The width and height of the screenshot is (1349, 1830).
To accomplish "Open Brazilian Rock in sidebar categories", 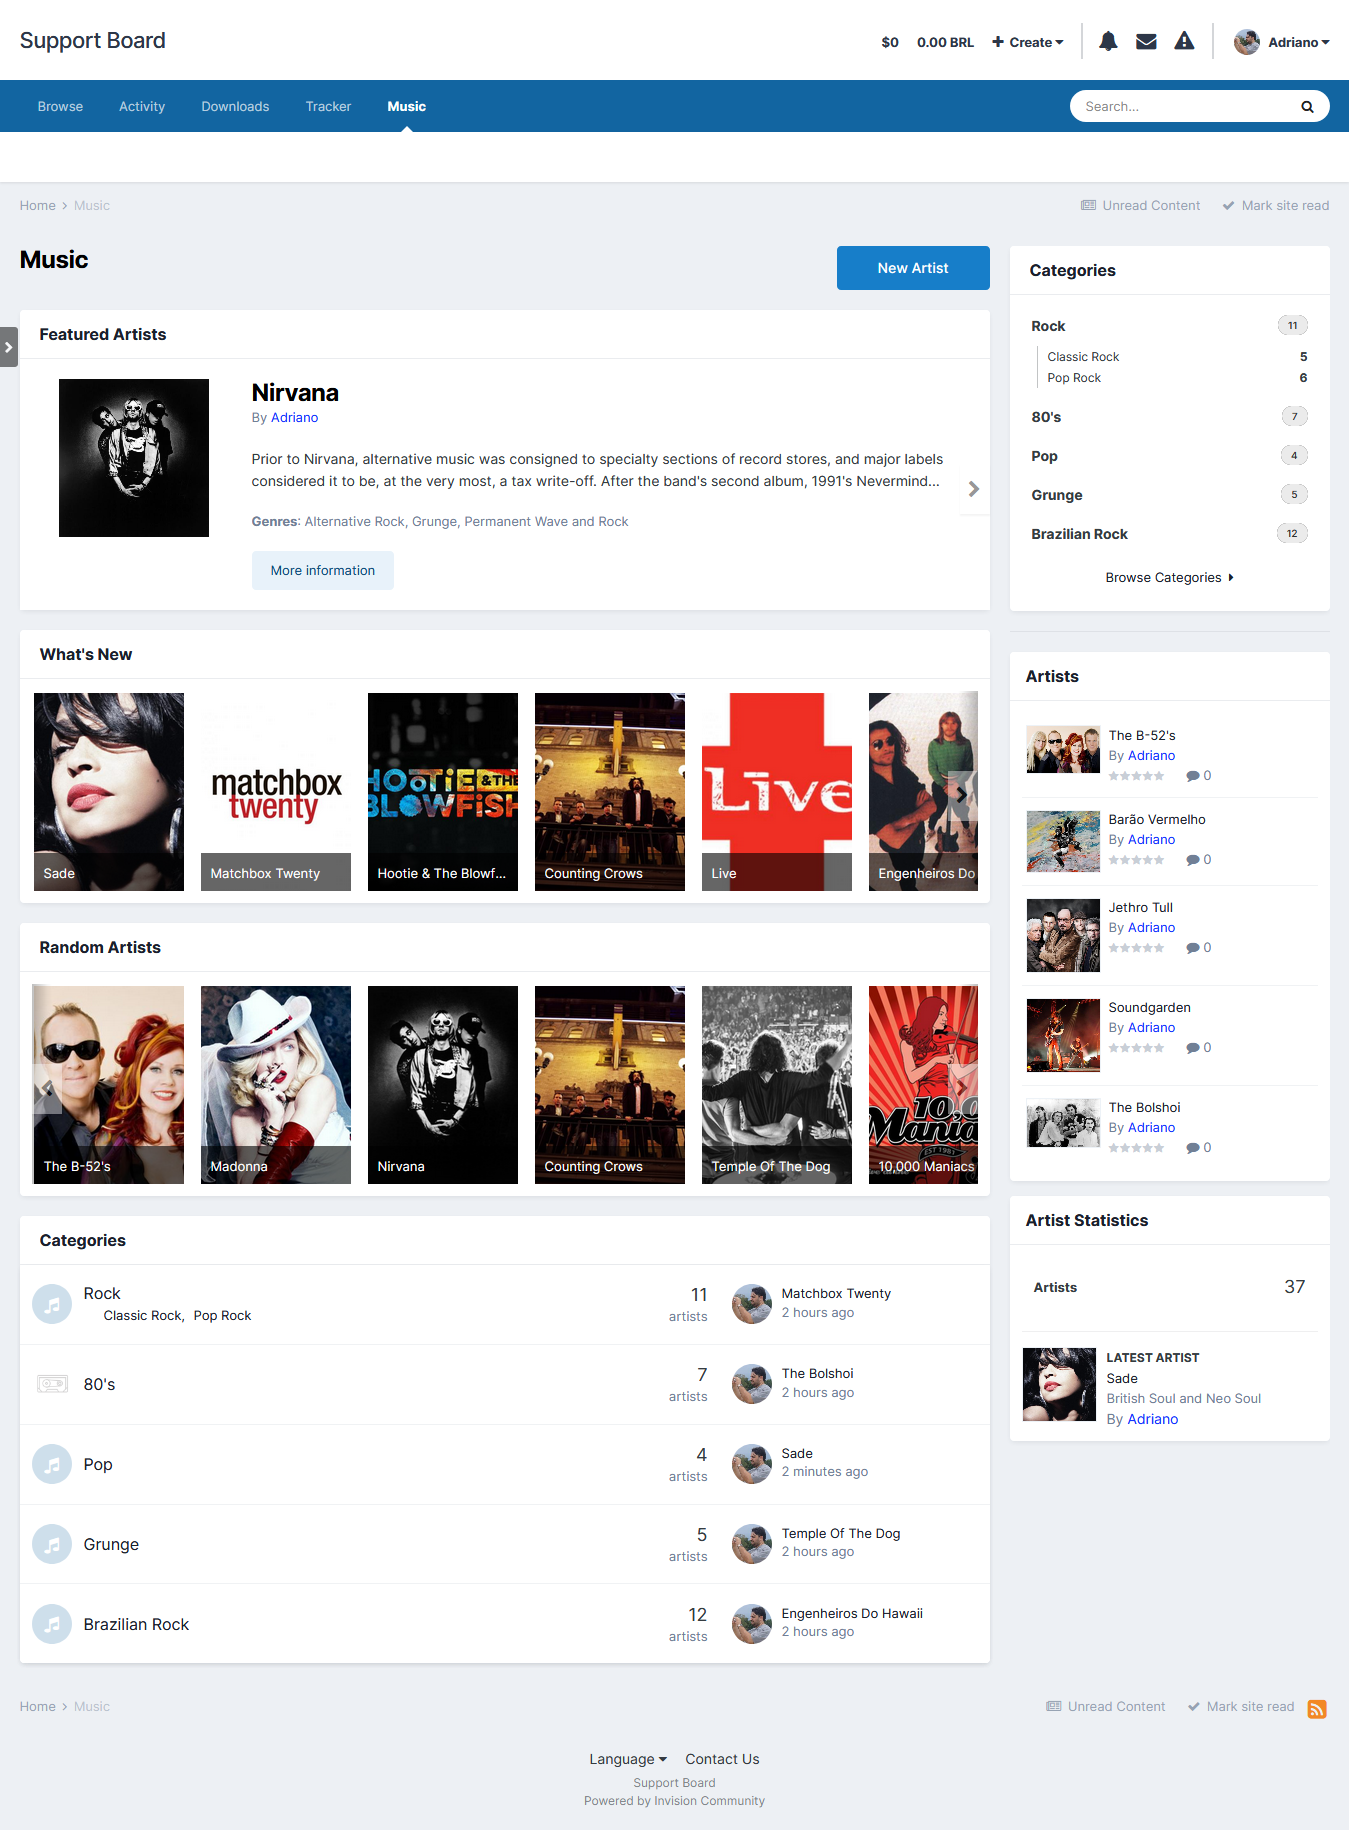I will (x=1079, y=534).
